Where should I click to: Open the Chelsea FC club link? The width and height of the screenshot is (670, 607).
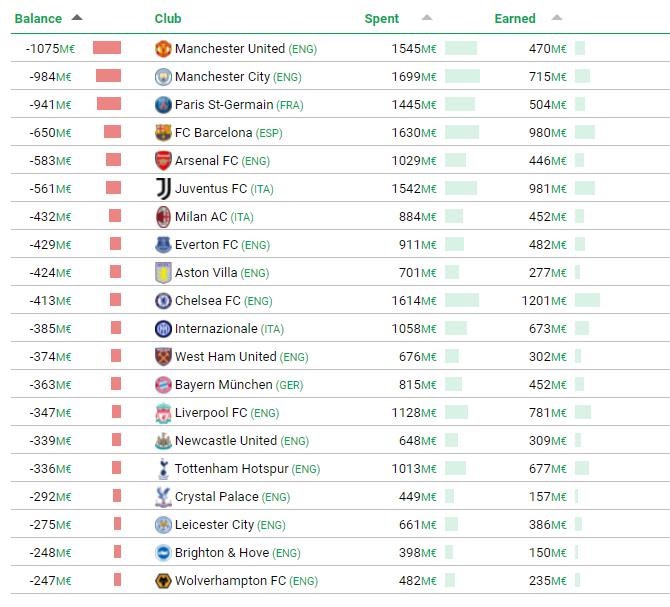[x=208, y=301]
